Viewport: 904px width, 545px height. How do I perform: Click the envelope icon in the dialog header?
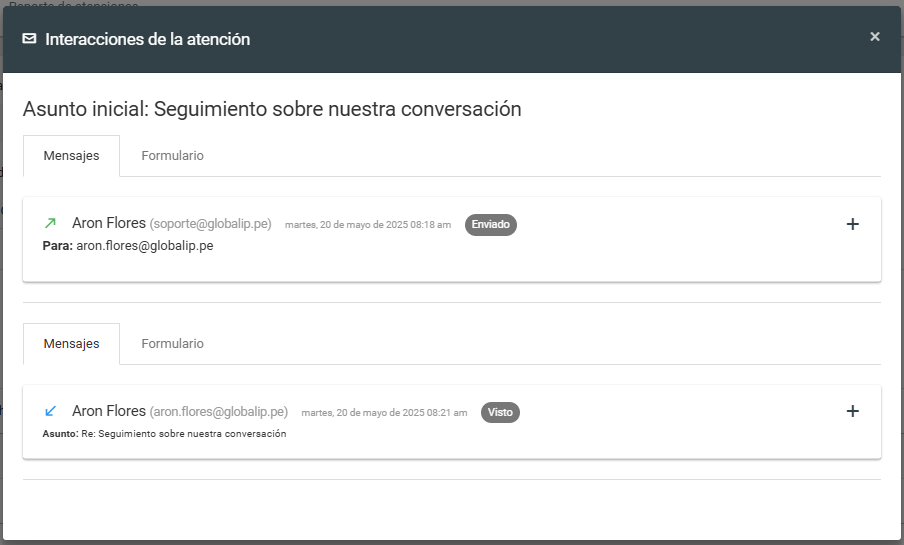point(30,39)
